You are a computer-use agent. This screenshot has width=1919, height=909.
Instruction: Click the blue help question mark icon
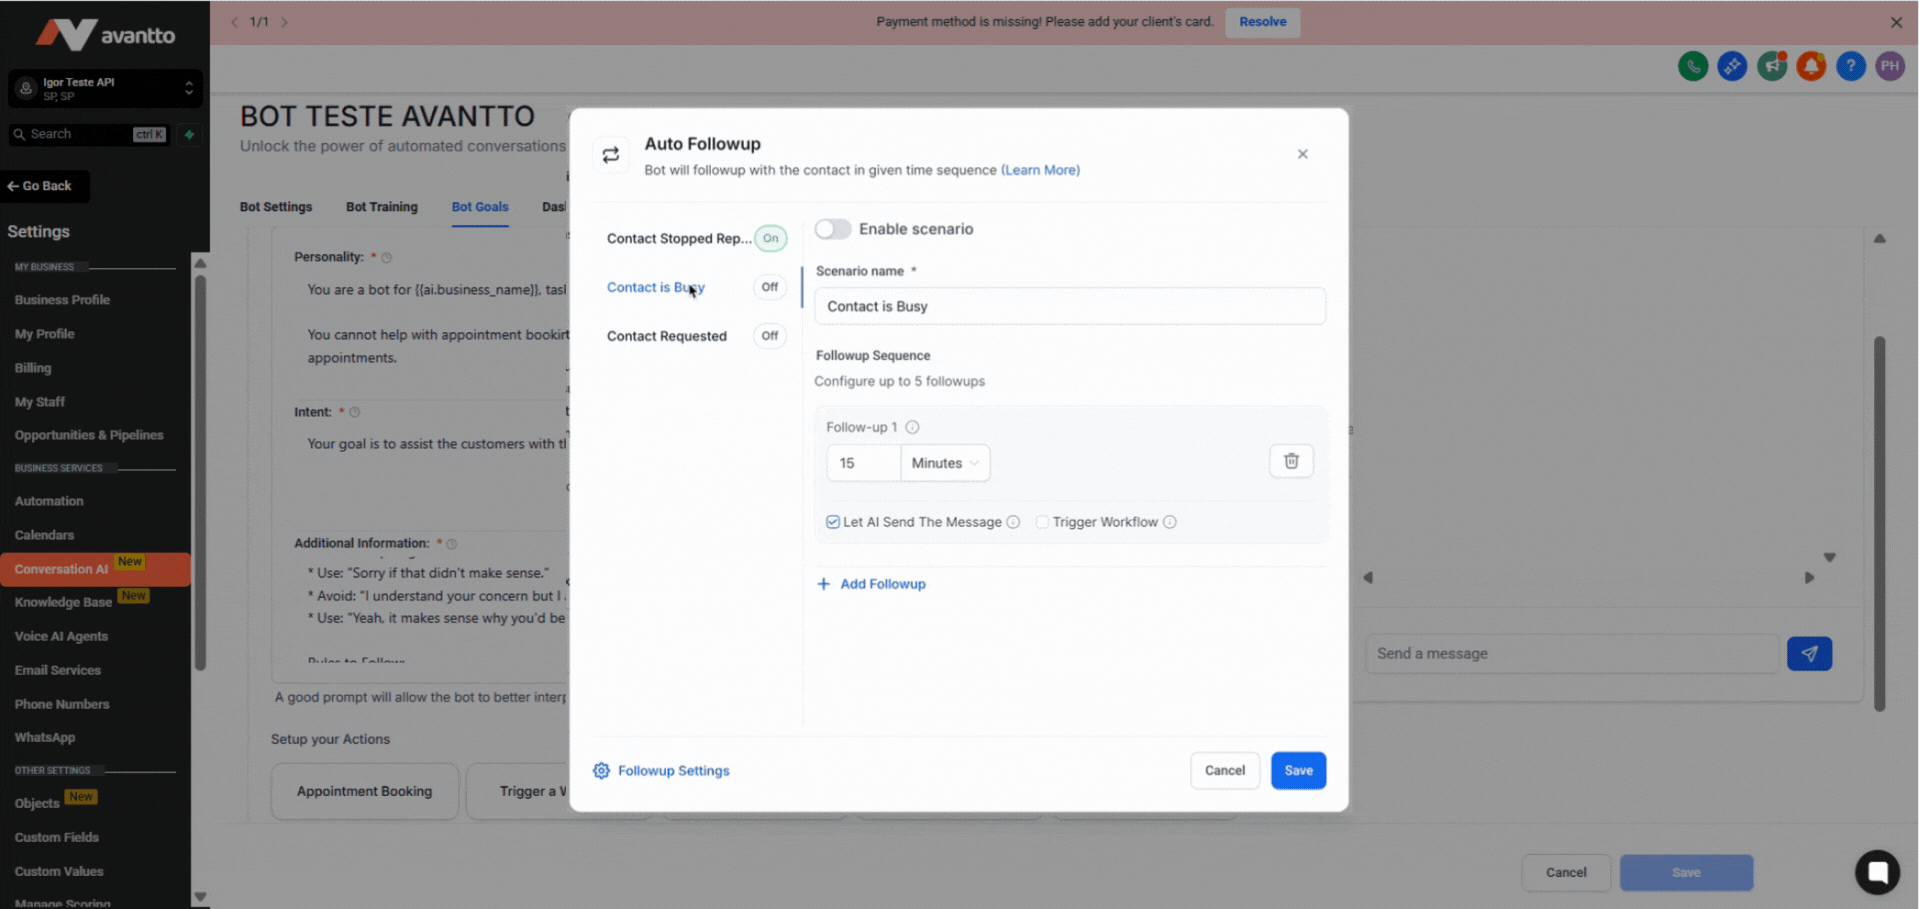pos(1851,66)
